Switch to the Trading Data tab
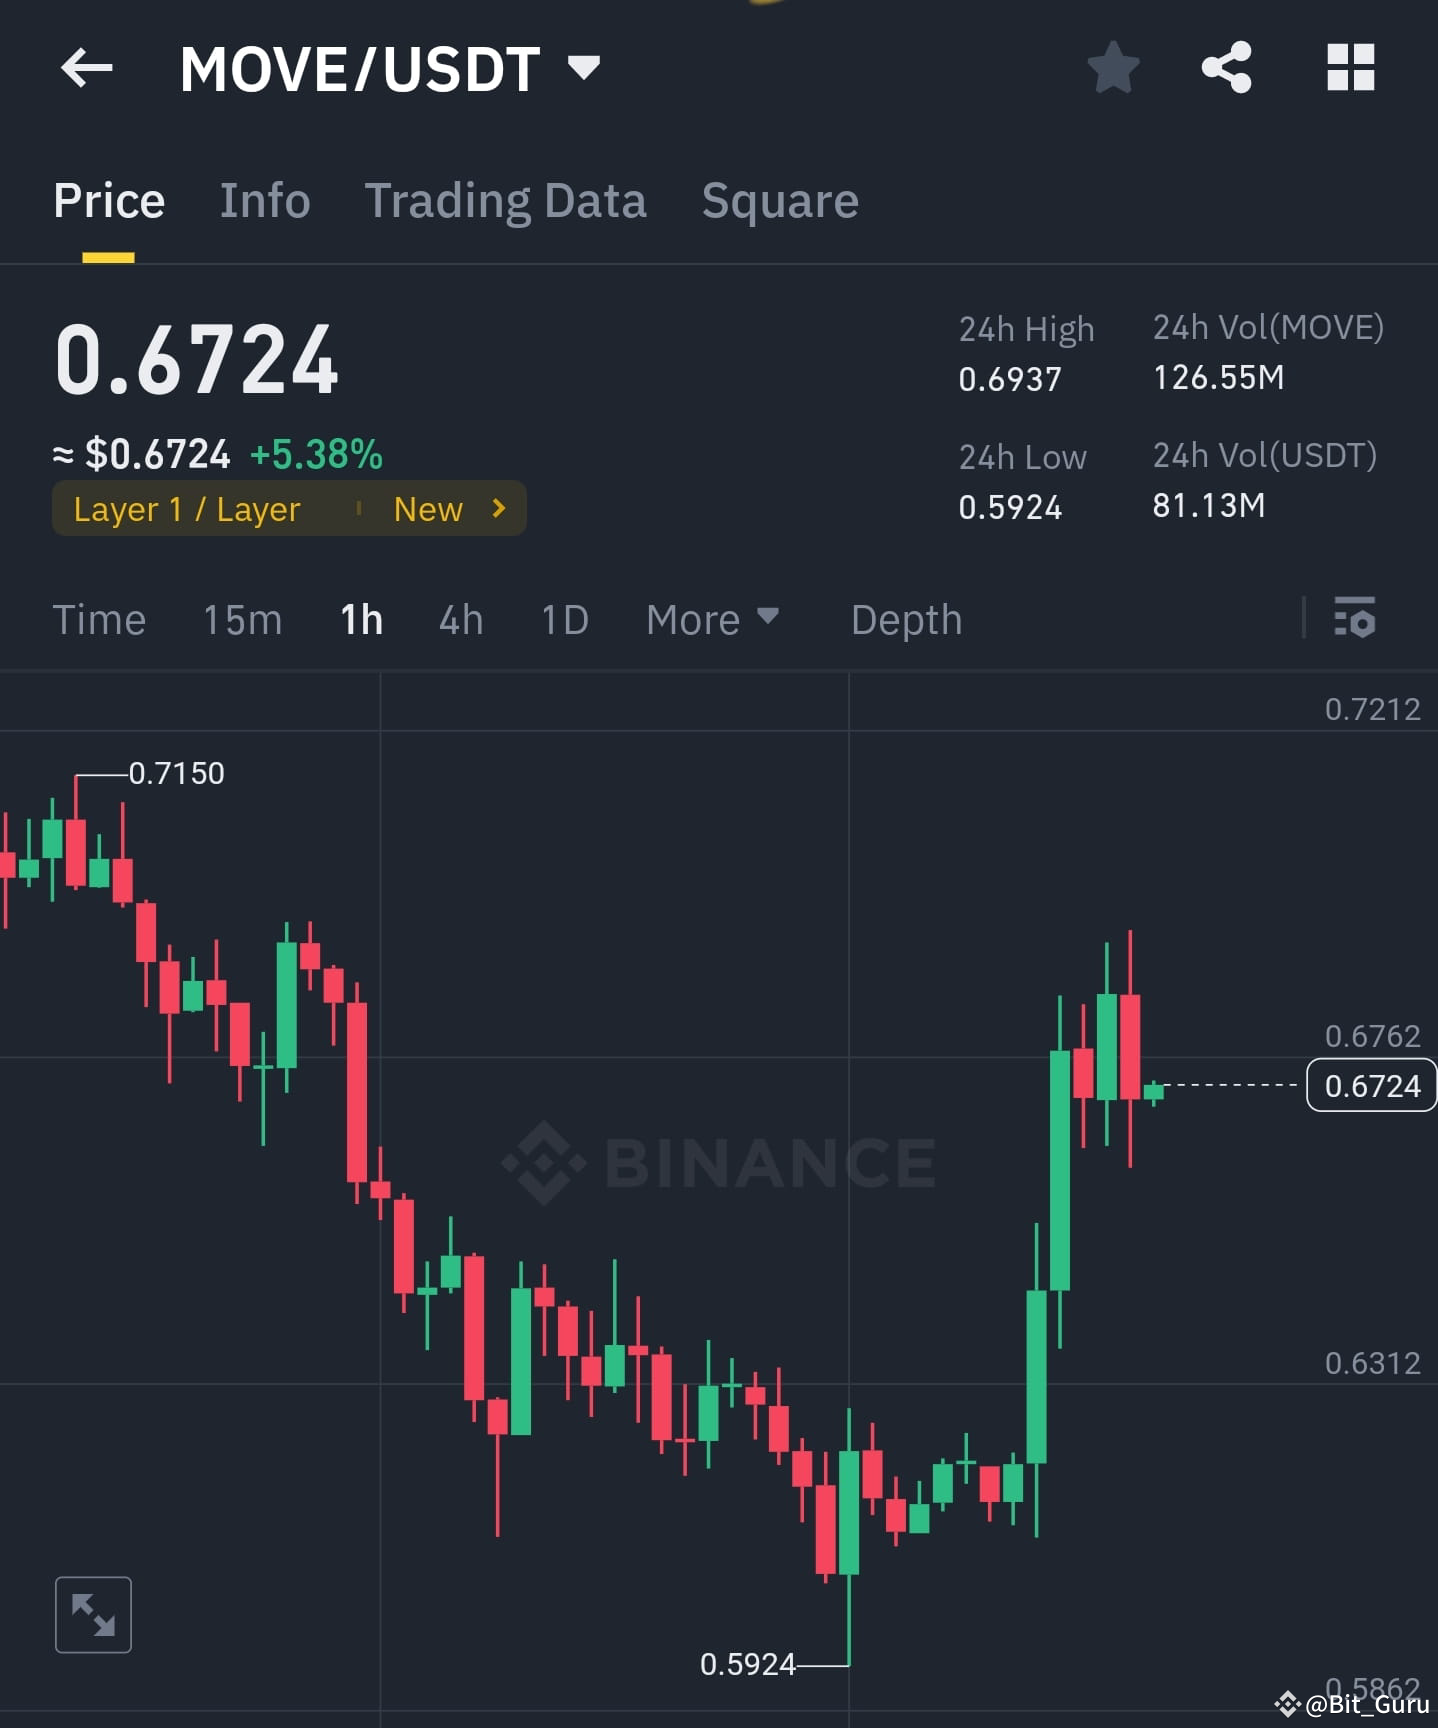Screen dimensions: 1438x1728 pyautogui.click(x=506, y=200)
